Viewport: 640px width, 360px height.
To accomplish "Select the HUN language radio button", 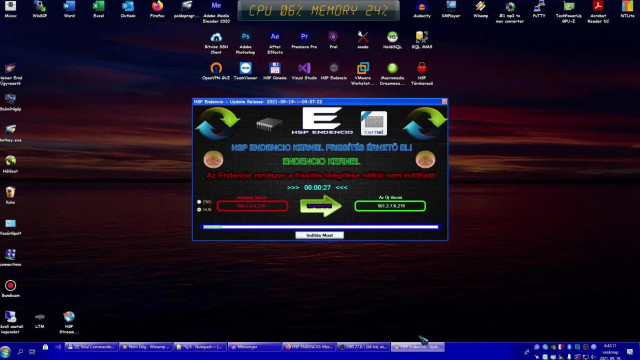I will tap(199, 209).
